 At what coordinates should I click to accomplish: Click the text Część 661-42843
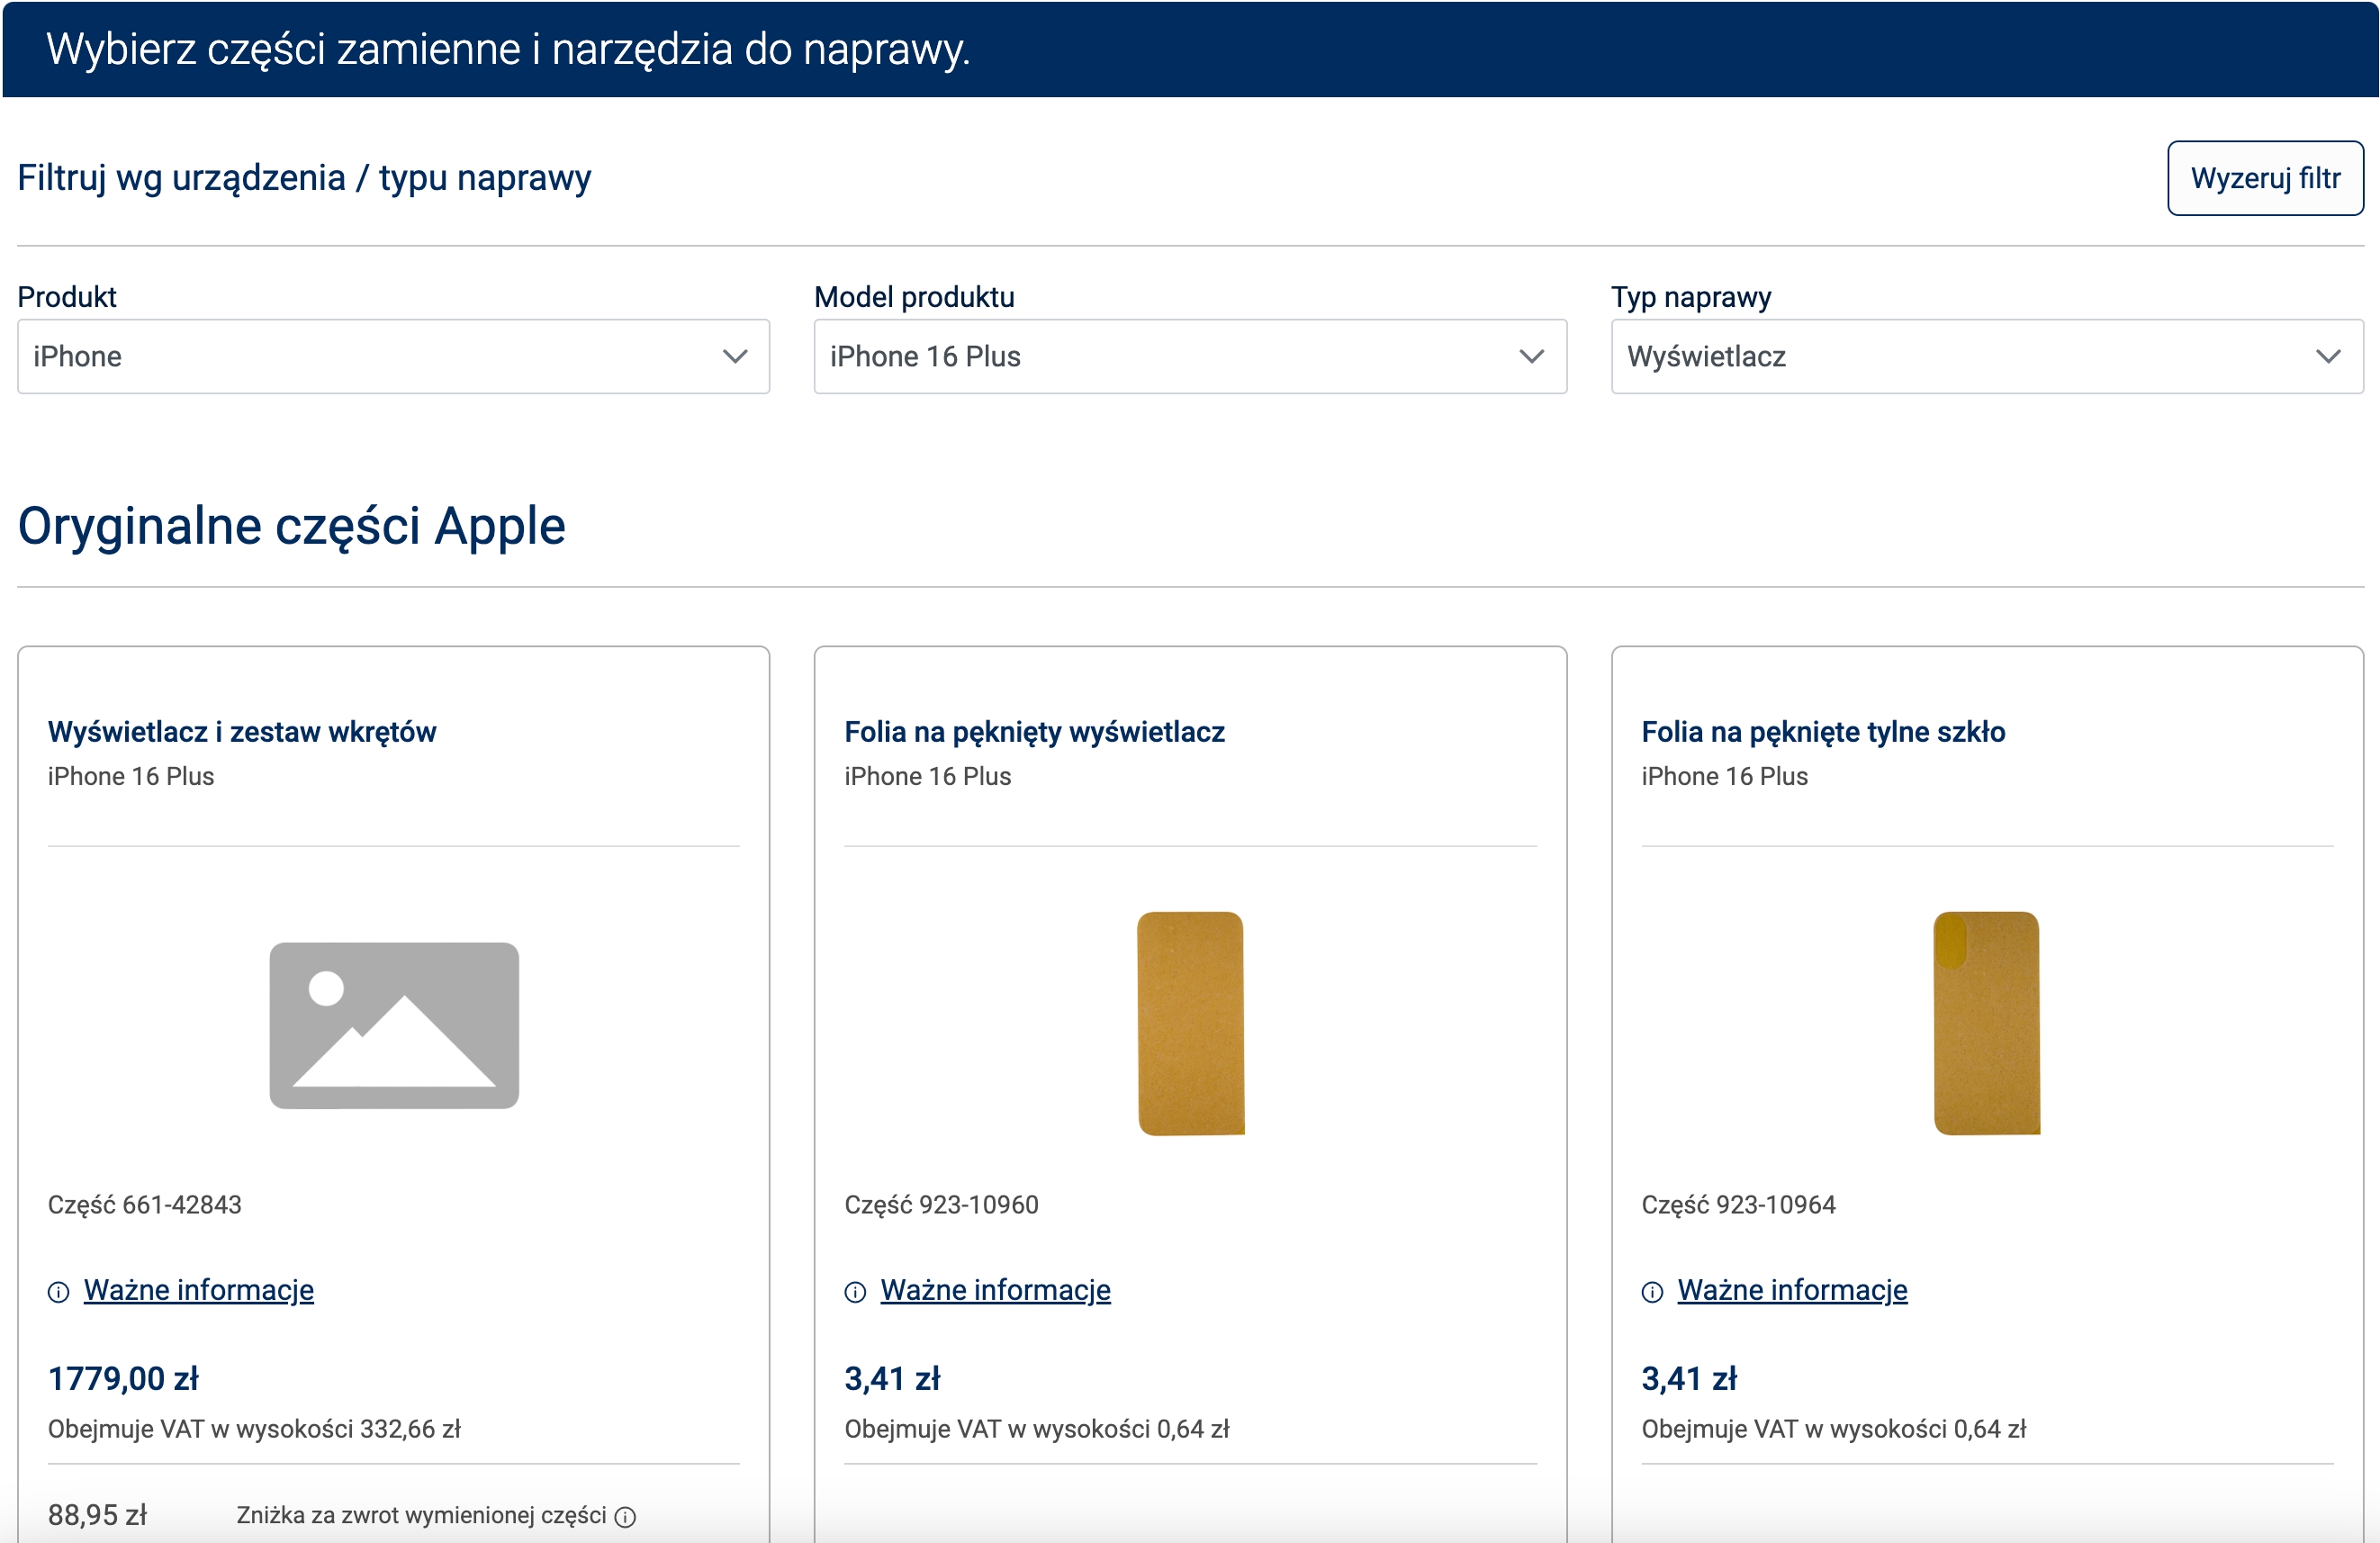pos(145,1204)
